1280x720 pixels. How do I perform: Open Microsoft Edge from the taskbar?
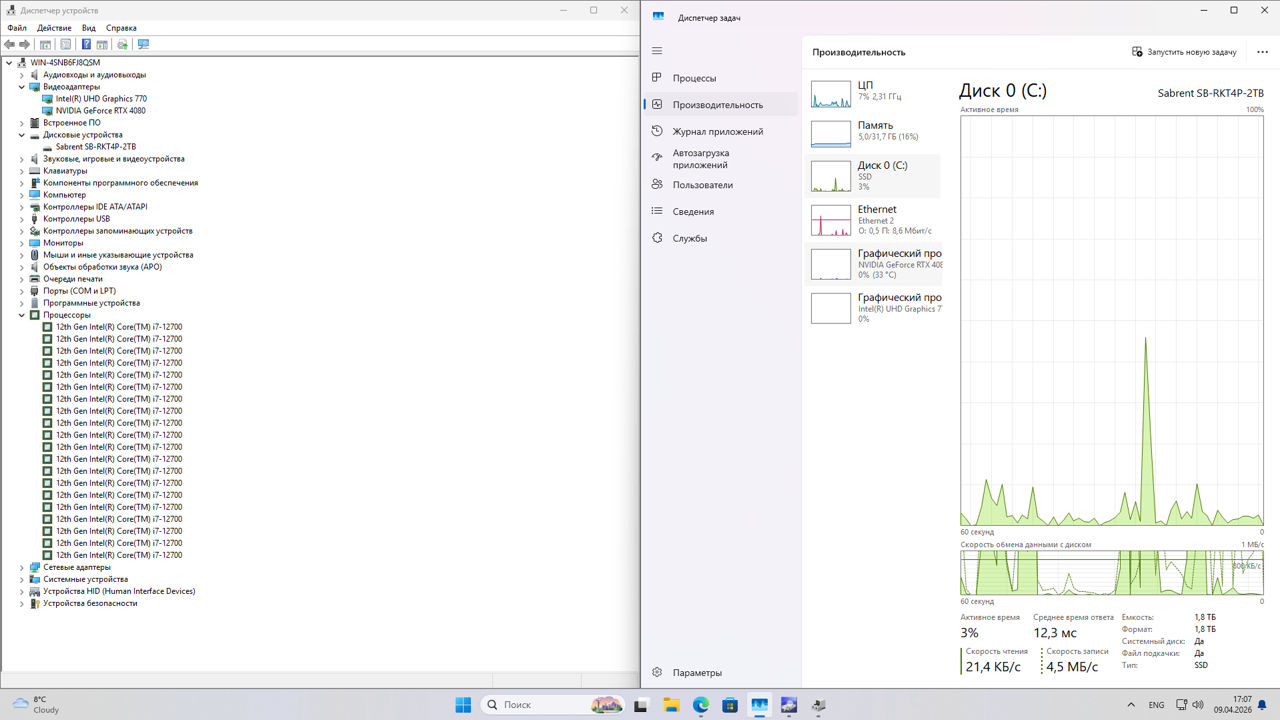701,705
